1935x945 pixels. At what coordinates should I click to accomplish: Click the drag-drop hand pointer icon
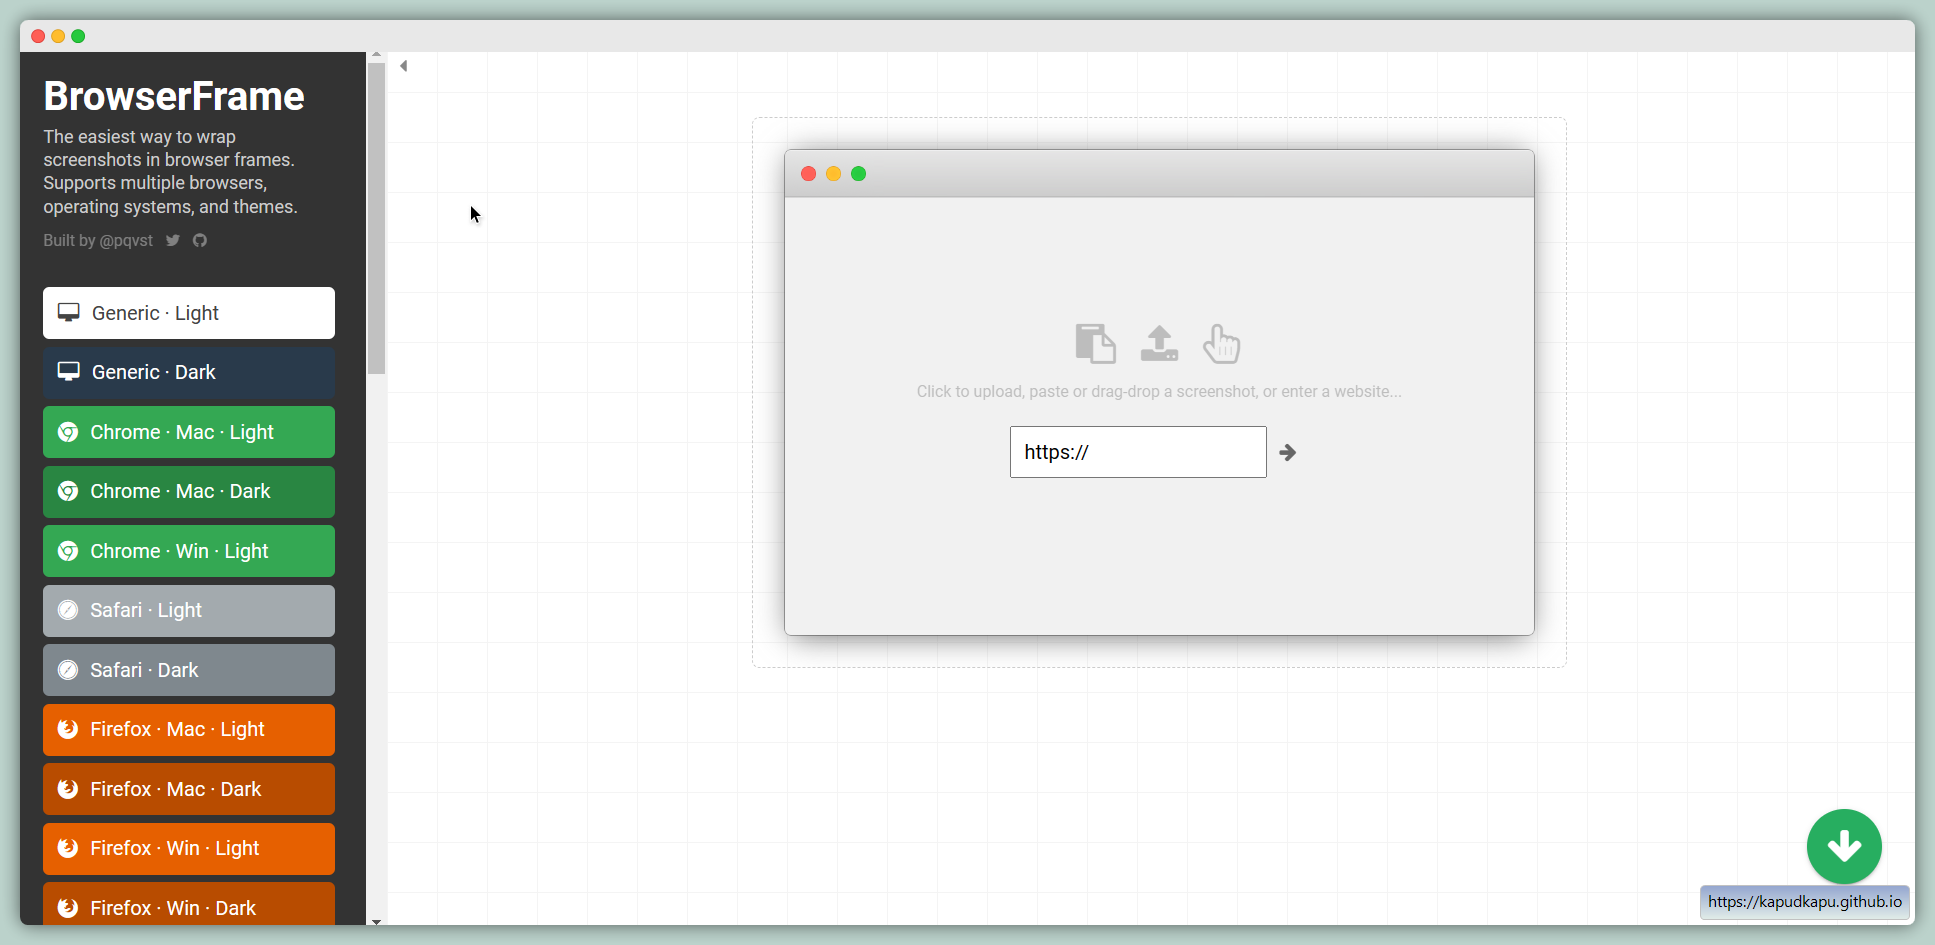[x=1221, y=344]
